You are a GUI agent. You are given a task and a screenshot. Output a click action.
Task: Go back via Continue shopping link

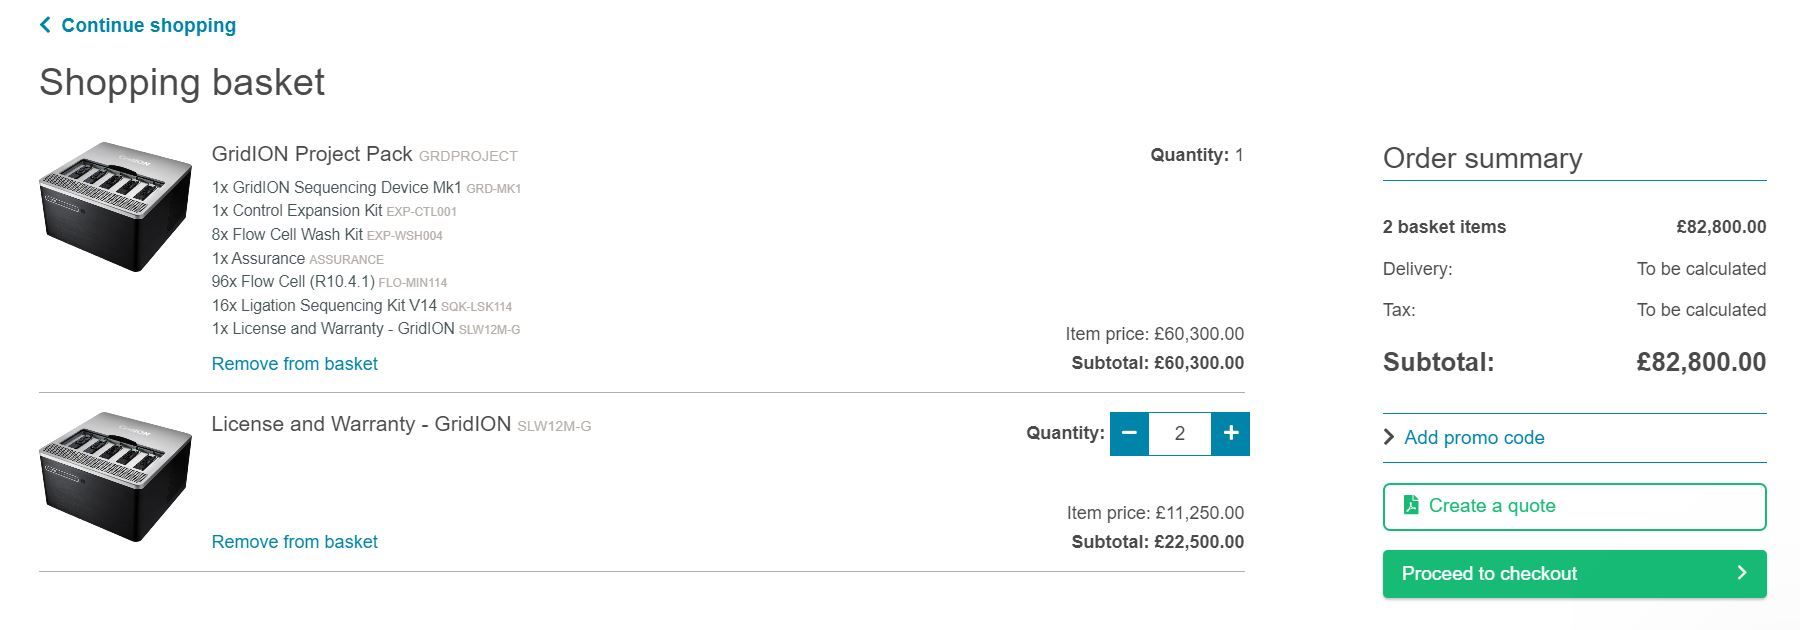coord(148,25)
